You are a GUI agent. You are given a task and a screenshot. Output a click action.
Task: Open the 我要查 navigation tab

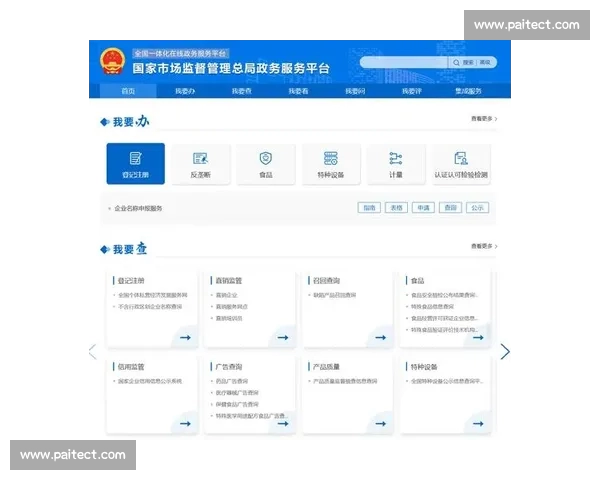pyautogui.click(x=242, y=91)
